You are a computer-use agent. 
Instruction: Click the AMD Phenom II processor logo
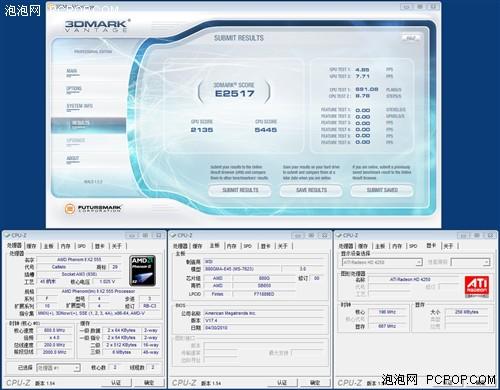click(x=142, y=271)
